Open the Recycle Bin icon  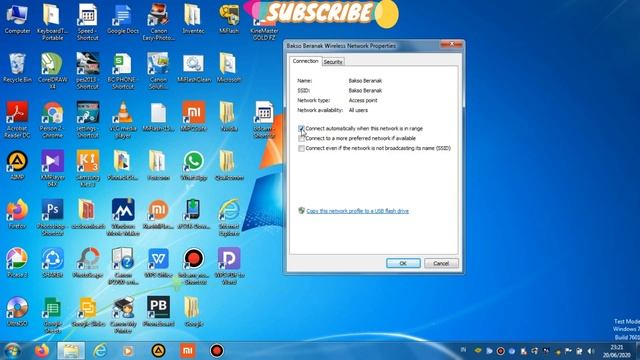coord(17,68)
